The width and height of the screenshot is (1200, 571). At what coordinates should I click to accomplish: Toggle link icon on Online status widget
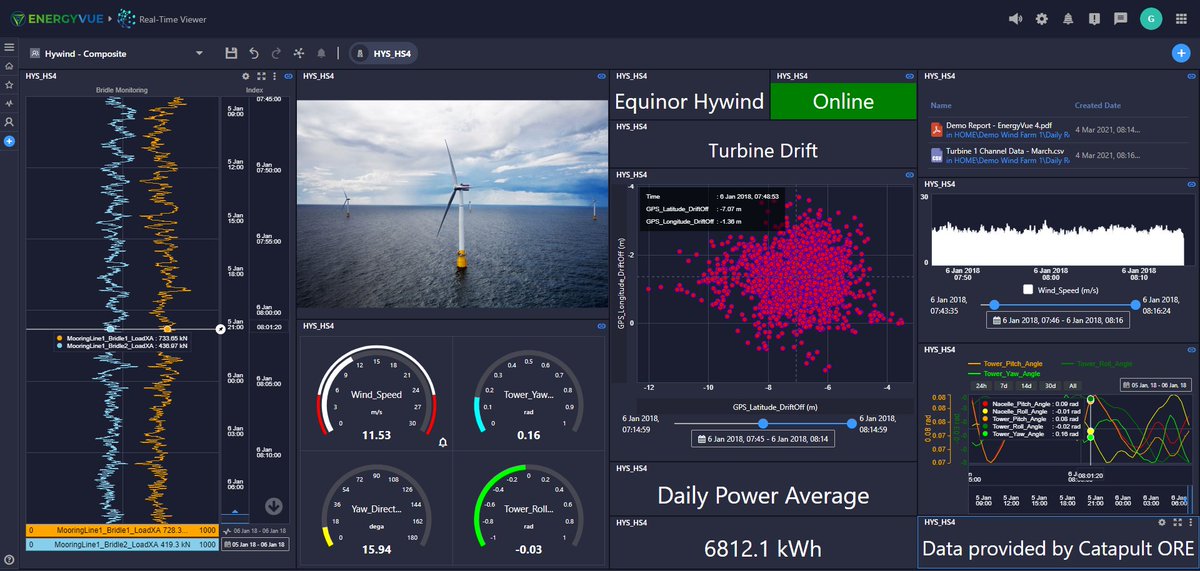[x=908, y=76]
